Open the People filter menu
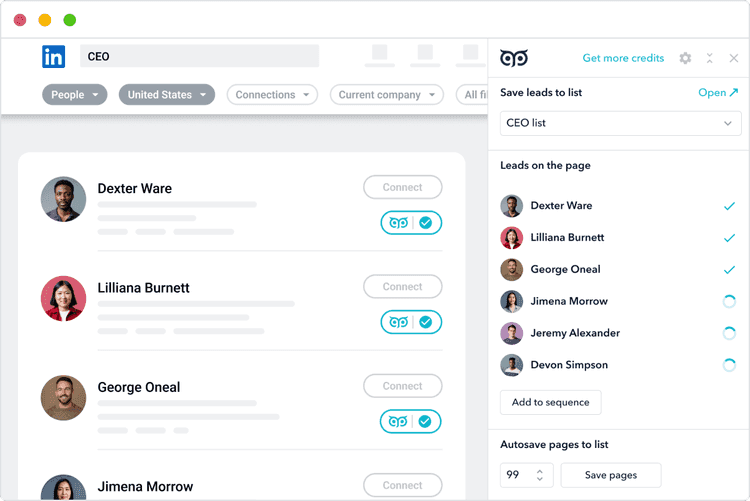750x501 pixels. 75,95
